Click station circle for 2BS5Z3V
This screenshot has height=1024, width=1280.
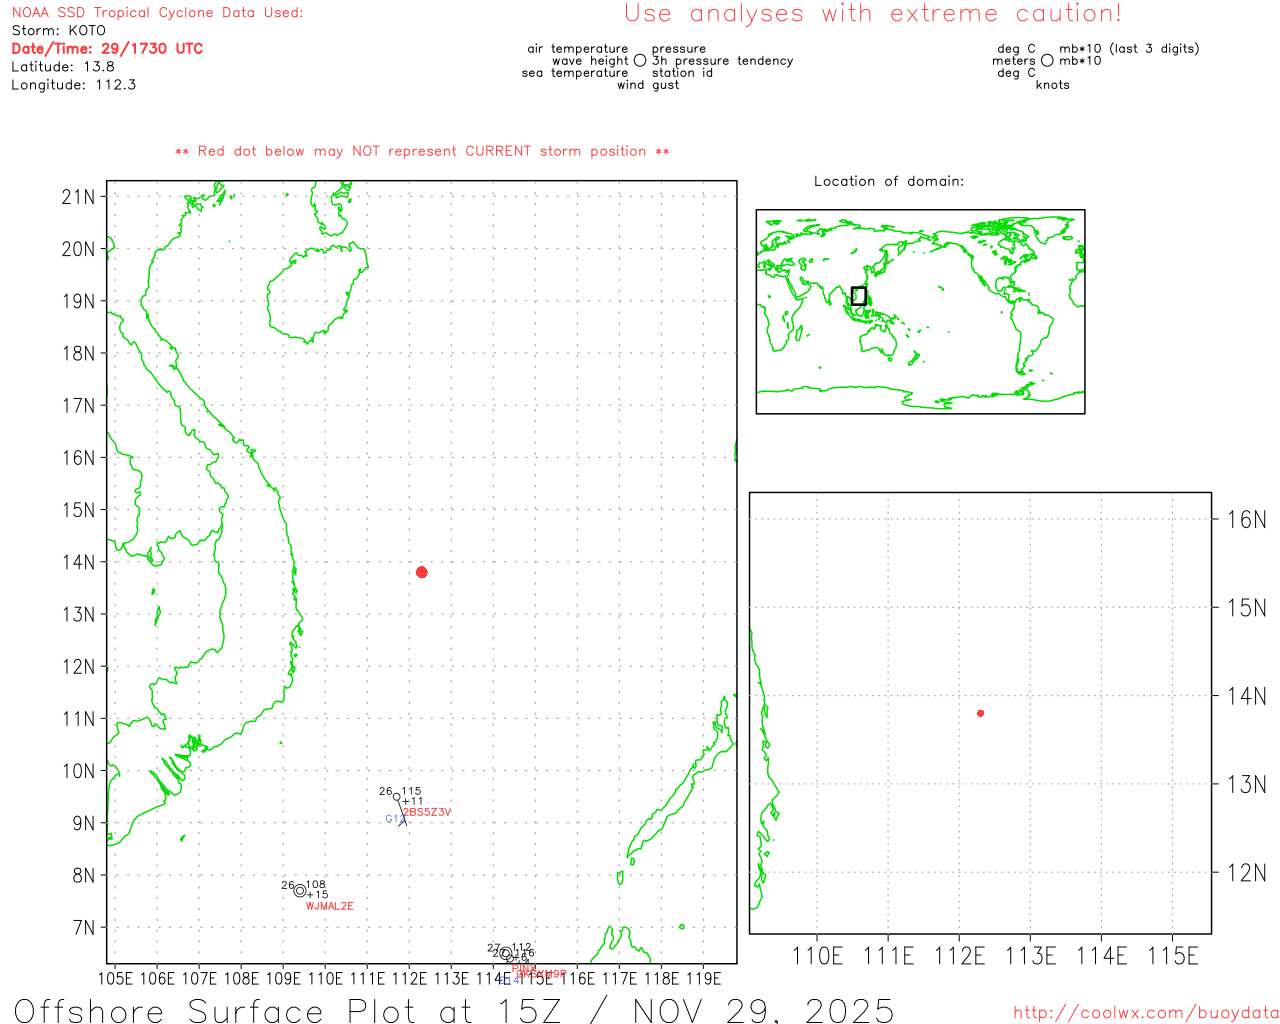coord(397,797)
